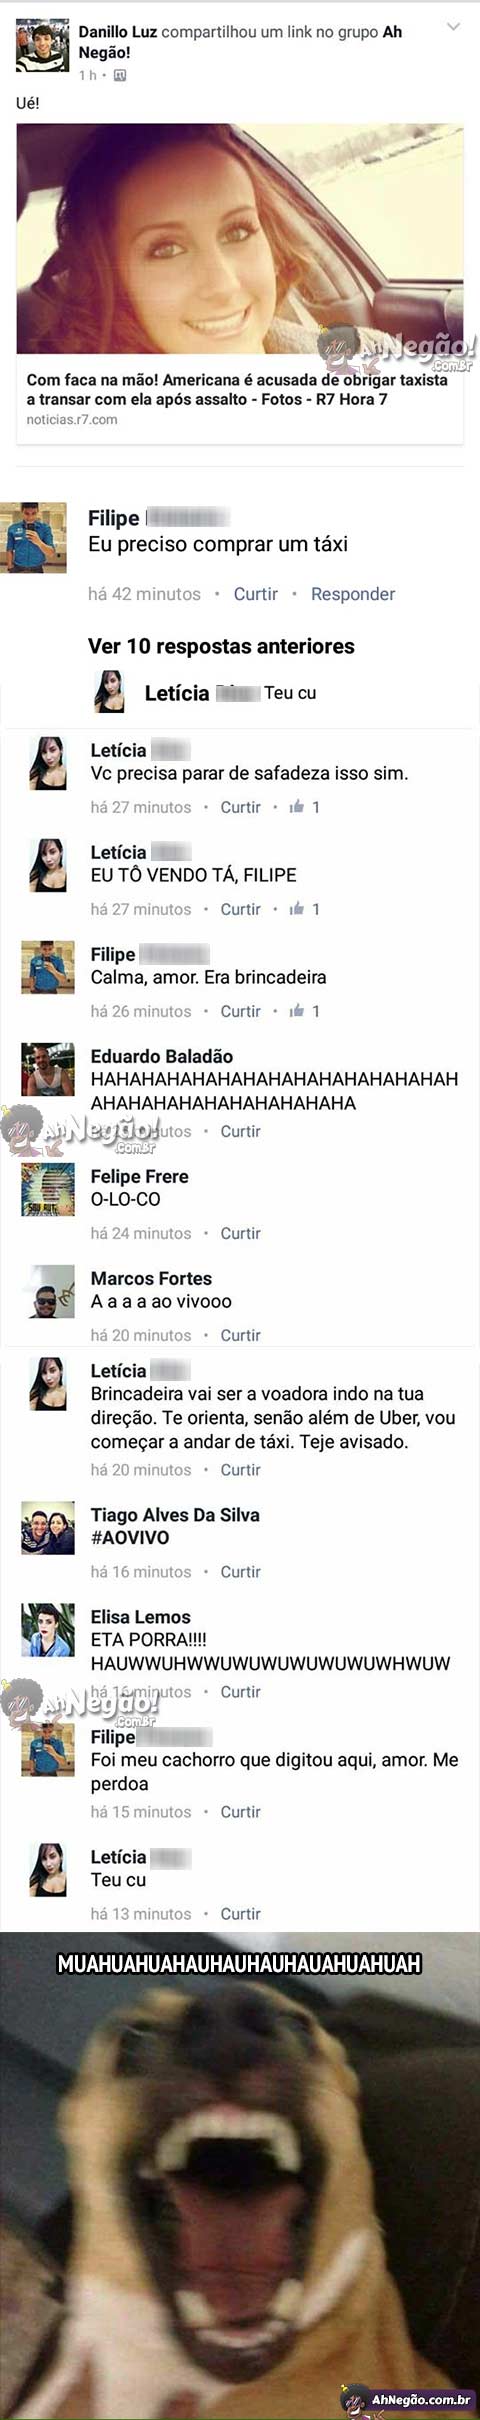This screenshot has width=480, height=2420.
Task: Open Marcos Fortes' profile avatar
Action: 48,1292
